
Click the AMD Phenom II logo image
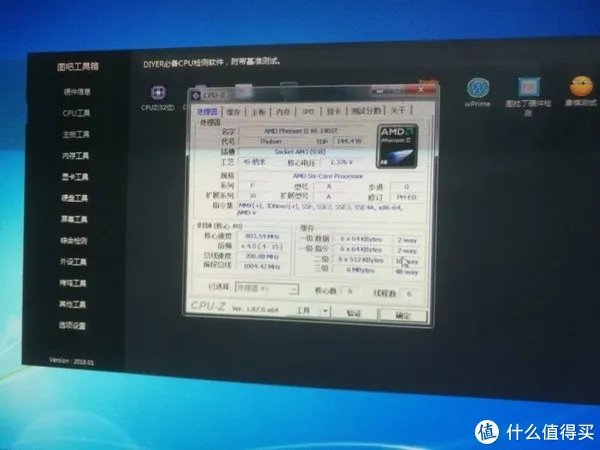397,146
